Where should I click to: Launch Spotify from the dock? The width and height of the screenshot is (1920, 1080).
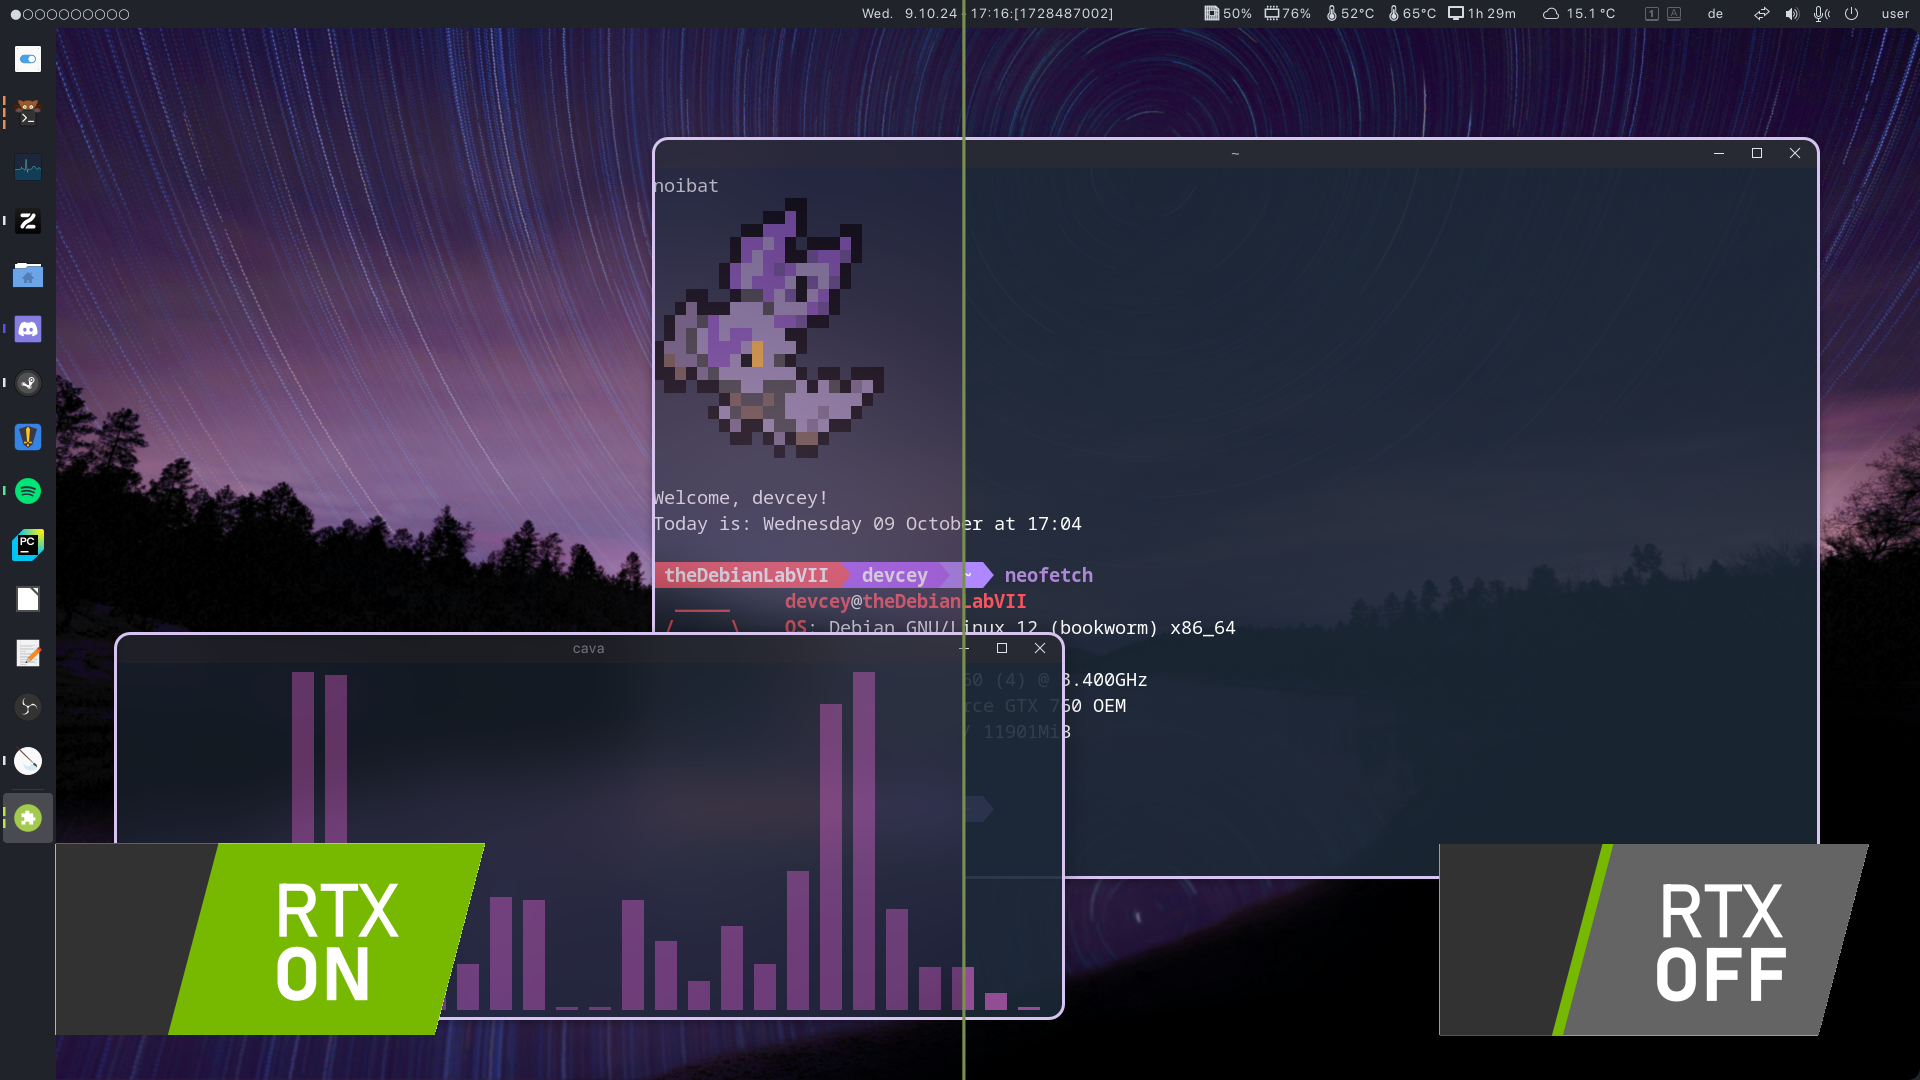pos(28,491)
